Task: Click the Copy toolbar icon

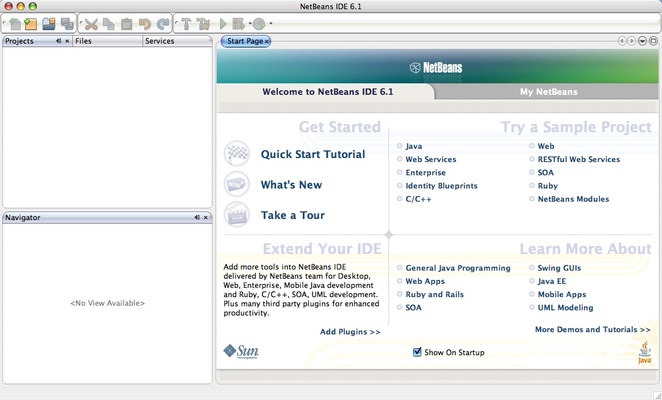Action: [109, 24]
